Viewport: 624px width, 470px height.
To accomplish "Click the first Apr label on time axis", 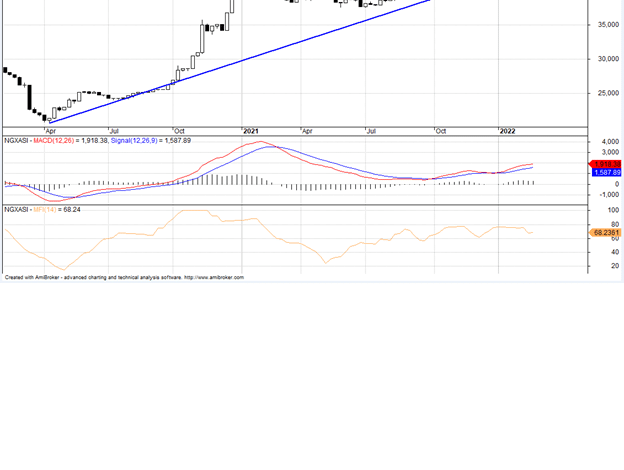I will 50,131.
